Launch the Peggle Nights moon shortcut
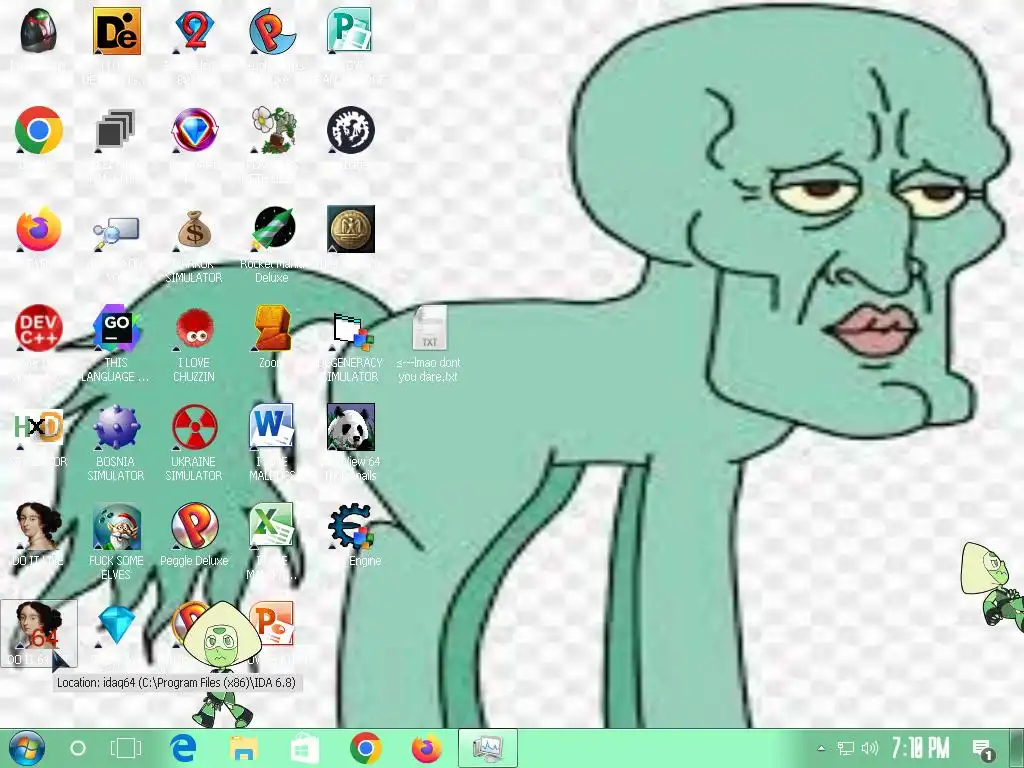The height and width of the screenshot is (768, 1024). point(272,31)
